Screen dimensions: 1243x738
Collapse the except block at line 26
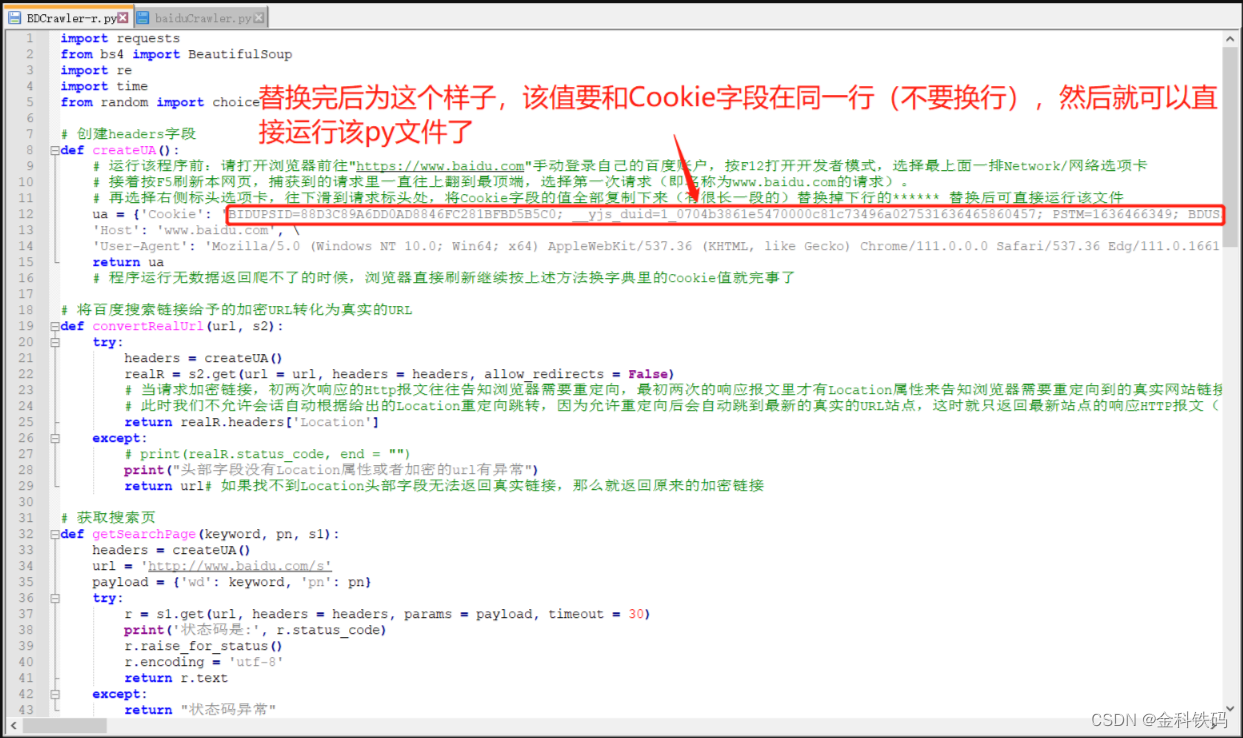(56, 438)
